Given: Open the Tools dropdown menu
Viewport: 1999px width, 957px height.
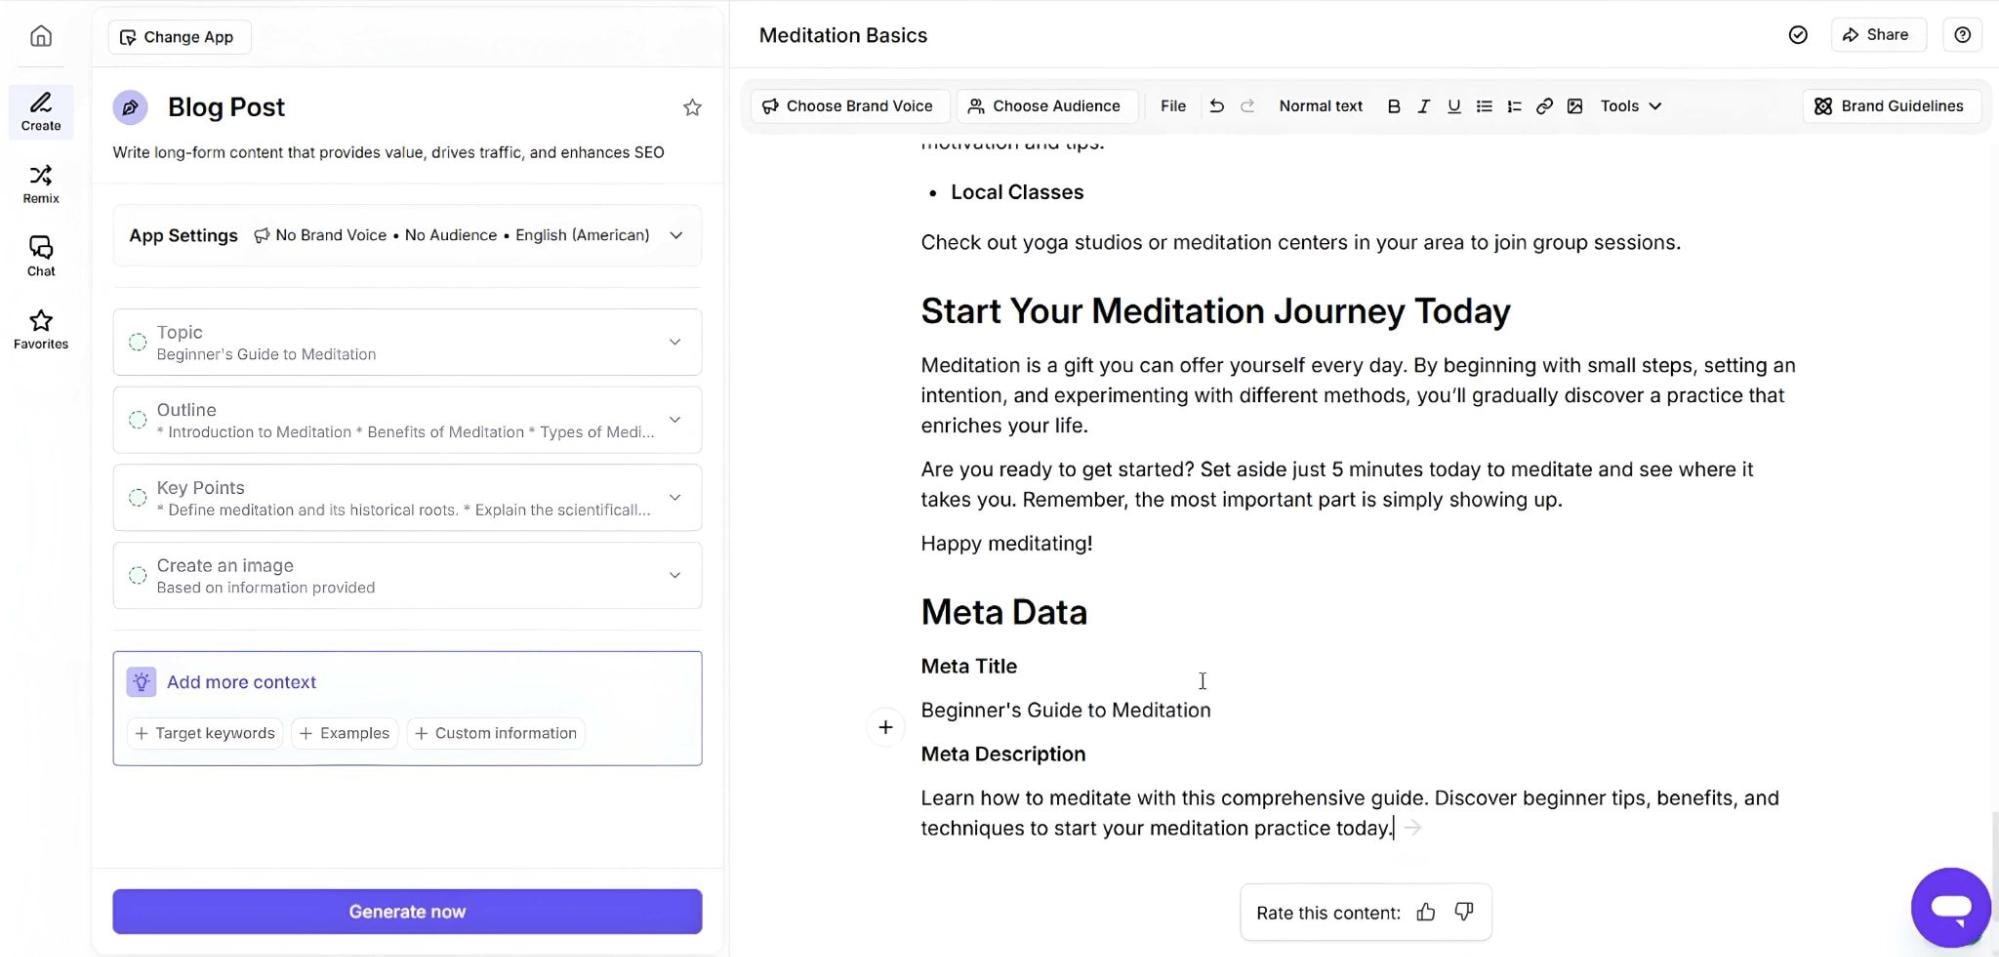Looking at the screenshot, I should click(1630, 106).
